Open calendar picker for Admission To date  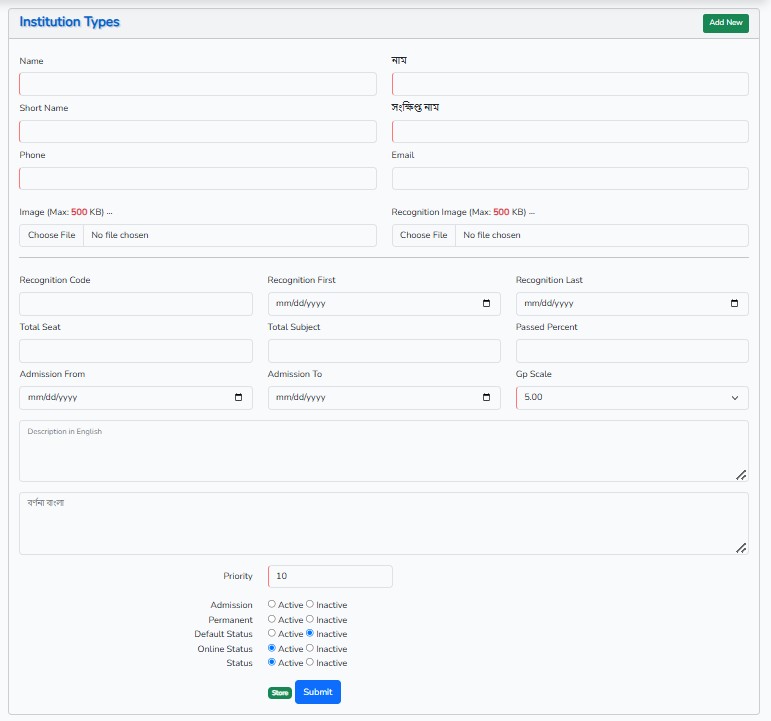pyautogui.click(x=486, y=398)
